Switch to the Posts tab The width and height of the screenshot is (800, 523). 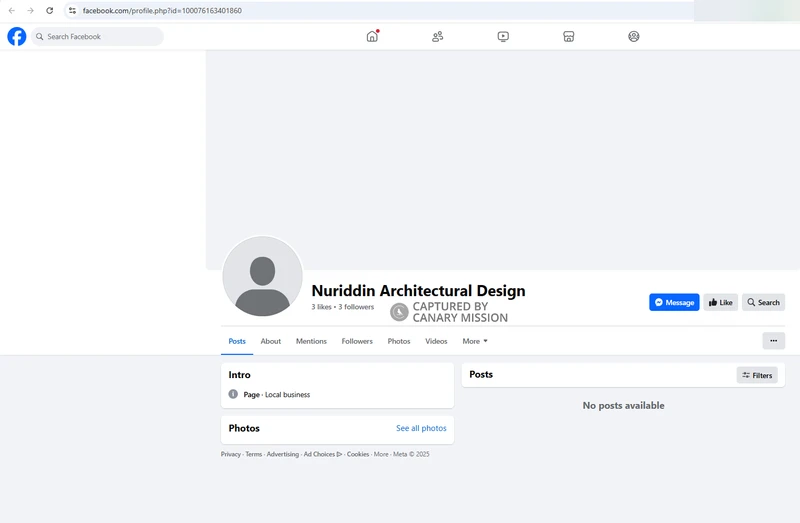237,341
